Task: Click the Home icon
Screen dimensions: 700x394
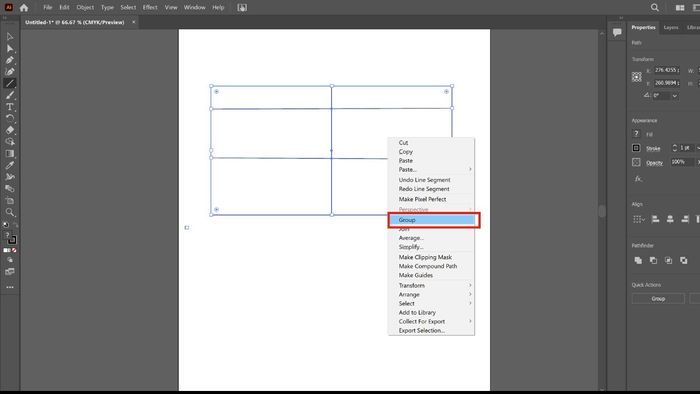Action: tap(24, 8)
